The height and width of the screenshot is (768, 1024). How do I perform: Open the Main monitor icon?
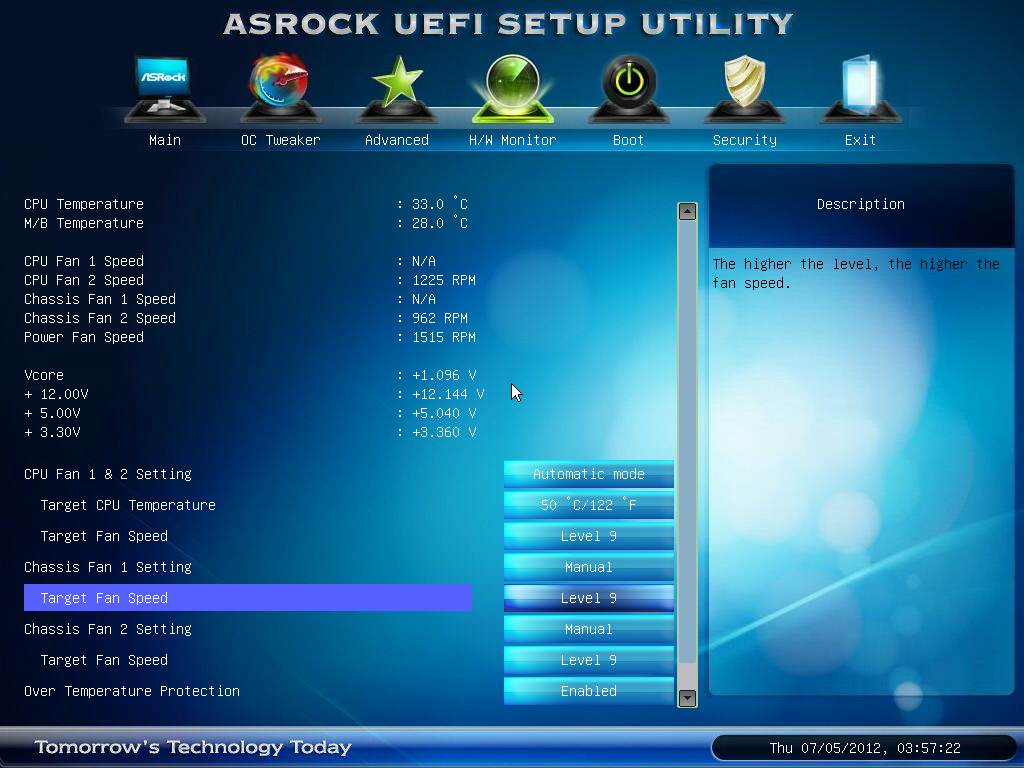click(x=165, y=89)
